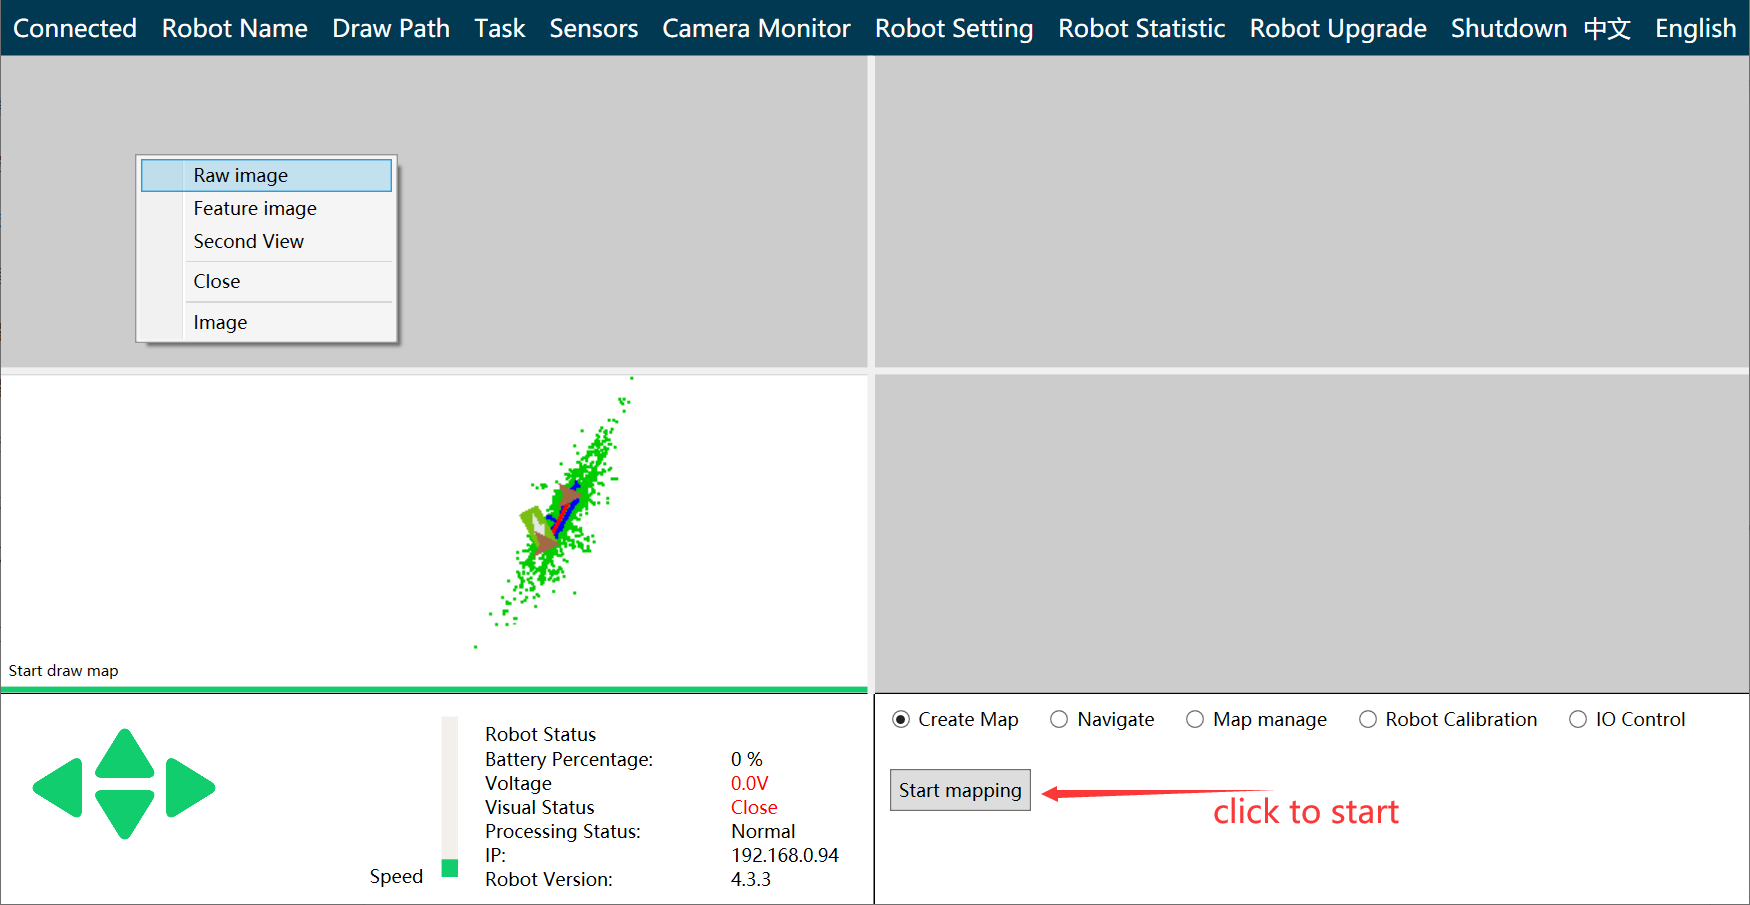Pick Second View from the context menu
Screen dimensions: 1750x905
pos(249,242)
